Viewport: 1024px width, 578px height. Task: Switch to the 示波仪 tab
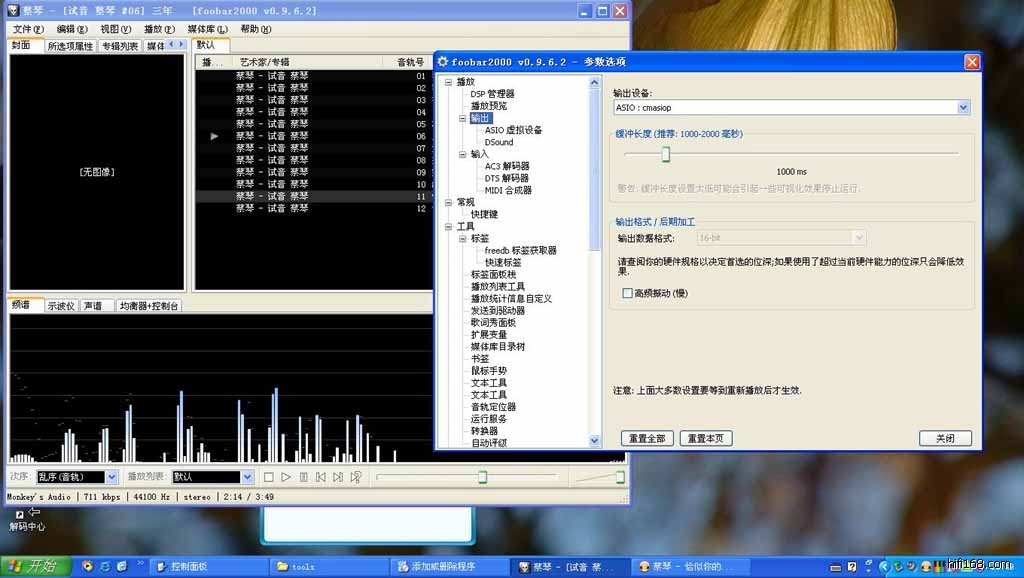61,306
